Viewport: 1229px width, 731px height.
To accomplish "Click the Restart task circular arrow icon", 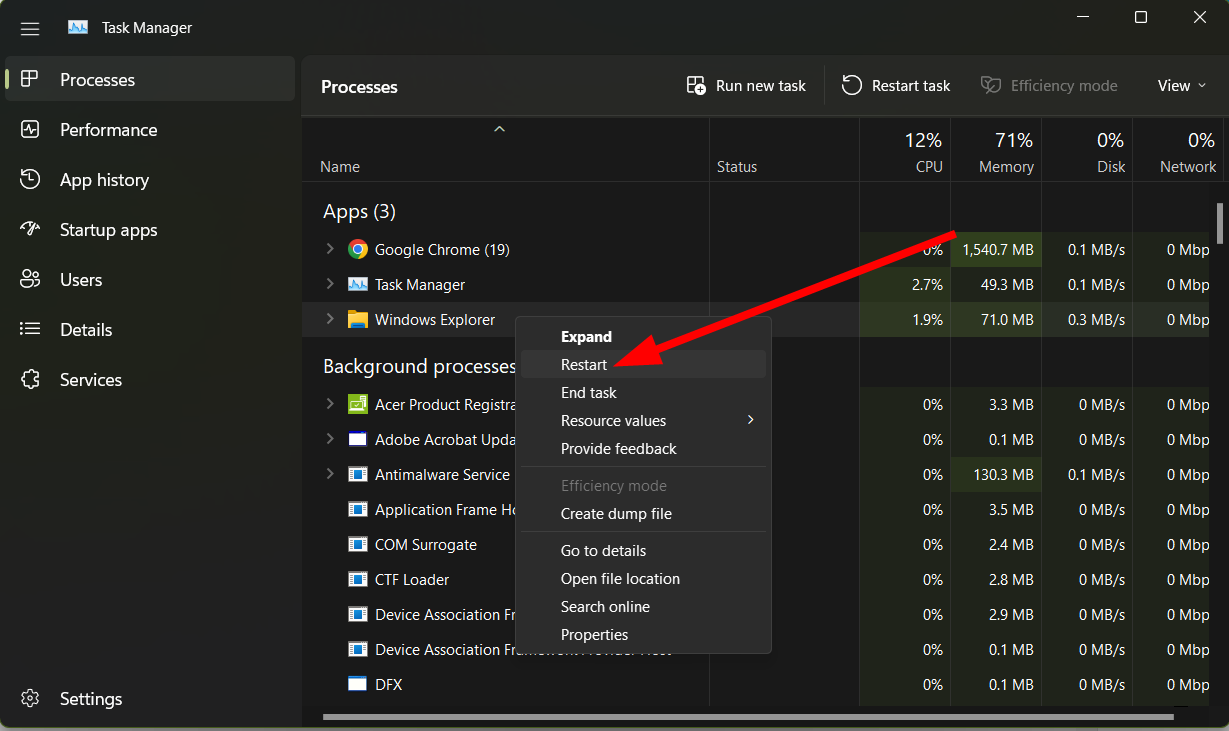I will 852,86.
